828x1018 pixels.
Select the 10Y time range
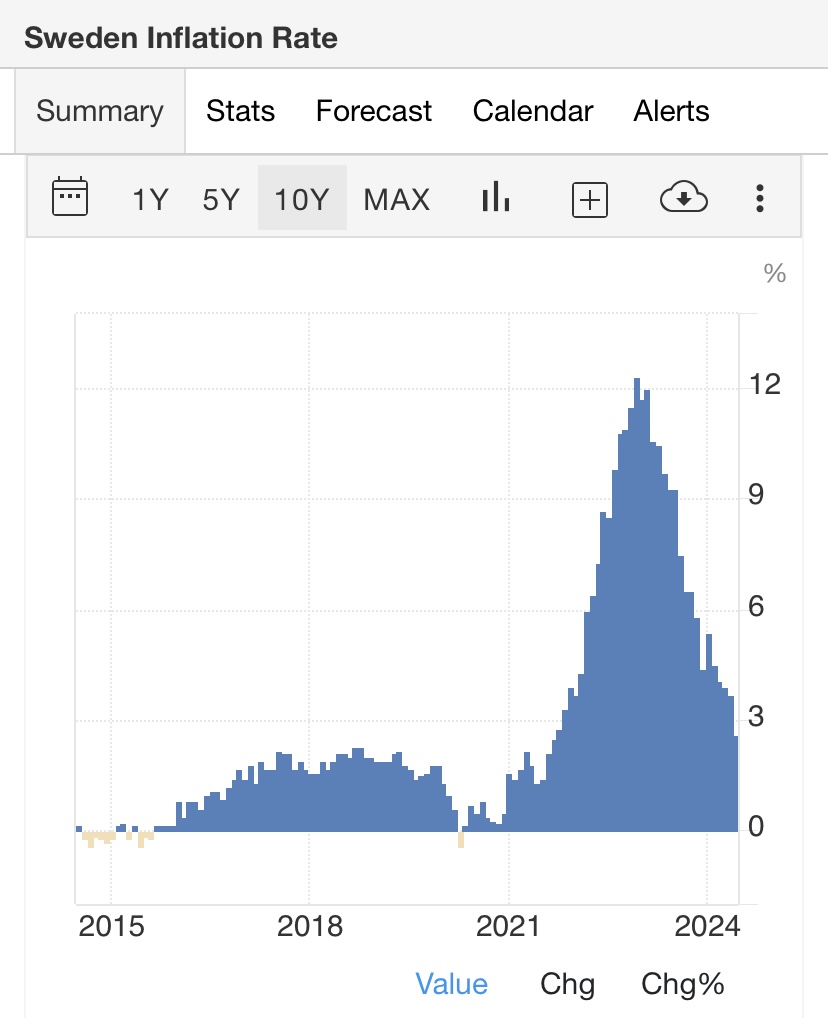[302, 199]
